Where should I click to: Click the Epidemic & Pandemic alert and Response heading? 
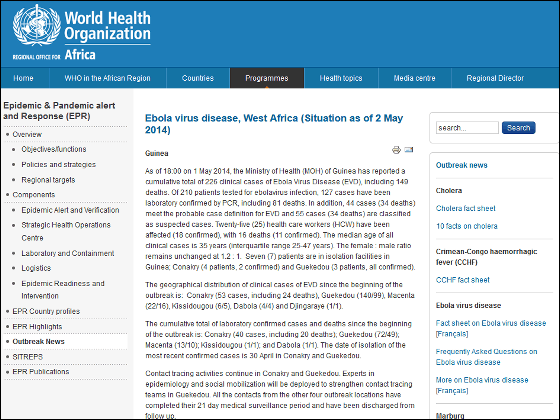click(x=59, y=111)
